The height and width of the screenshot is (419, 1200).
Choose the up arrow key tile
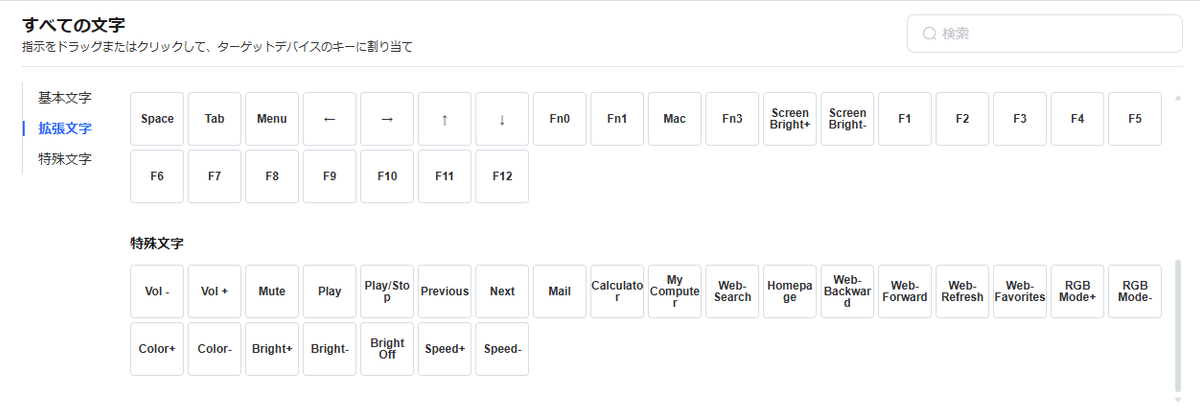445,118
